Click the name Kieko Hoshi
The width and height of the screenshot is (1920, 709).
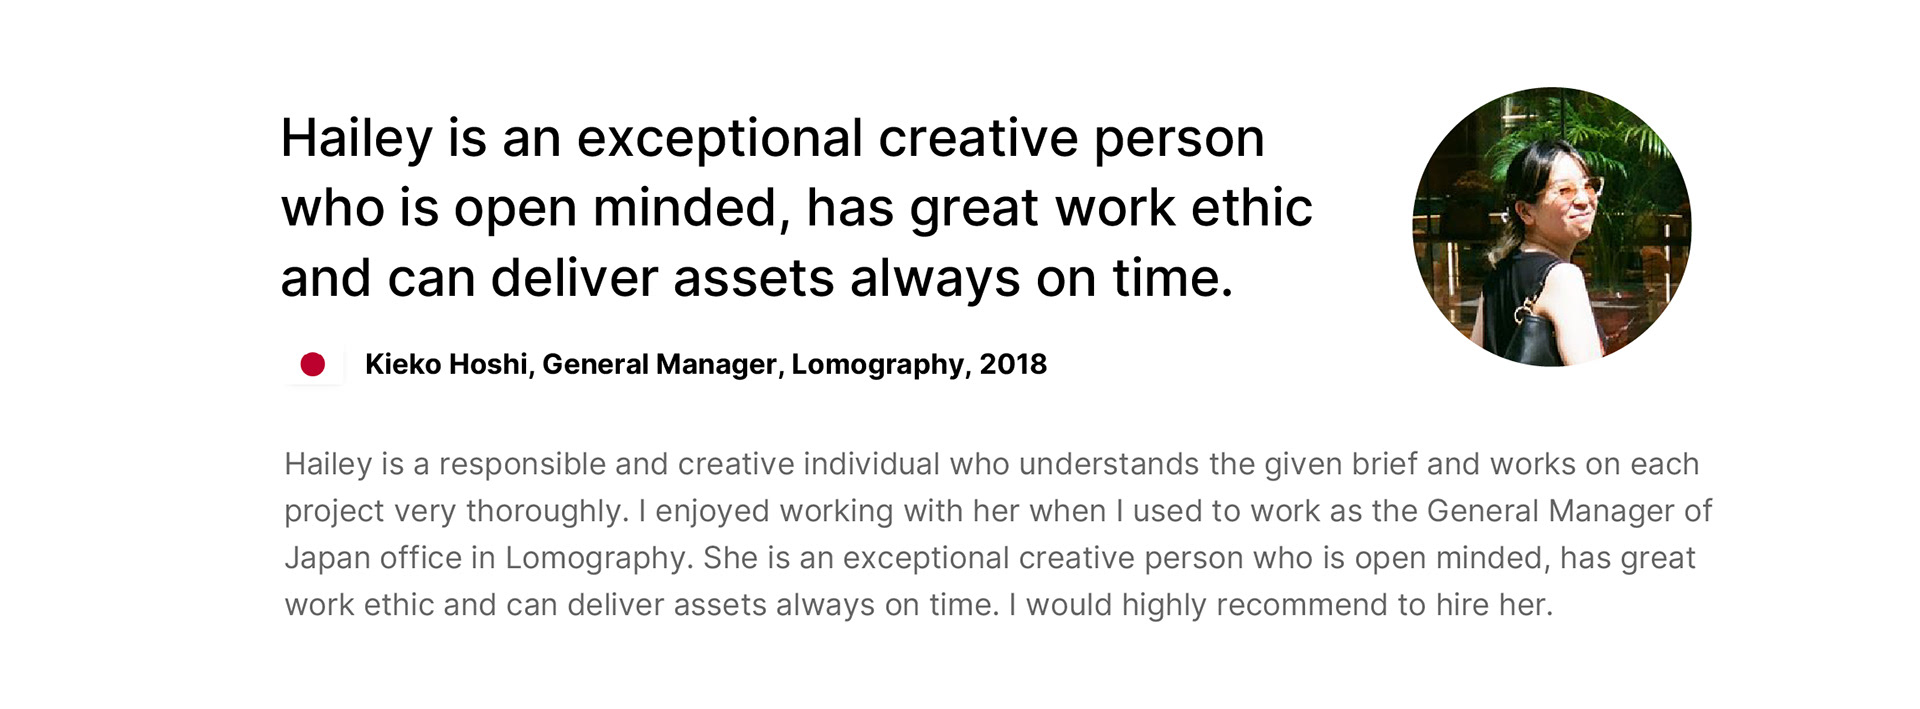pos(445,365)
